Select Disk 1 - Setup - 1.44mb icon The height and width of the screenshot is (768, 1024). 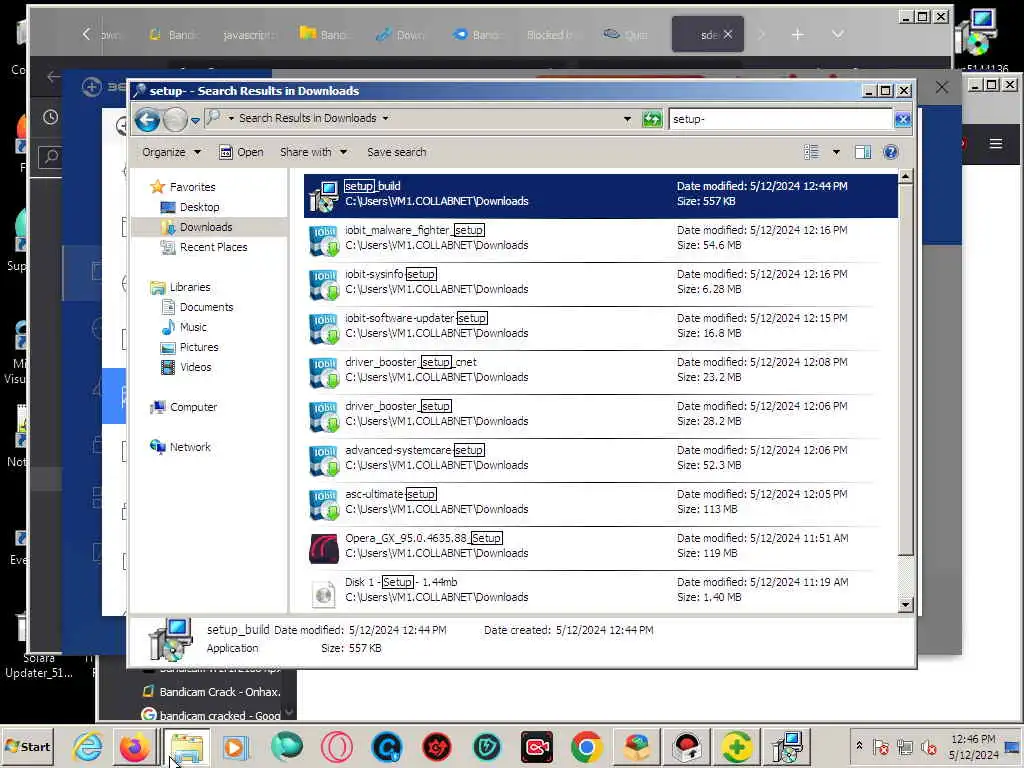pyautogui.click(x=323, y=593)
